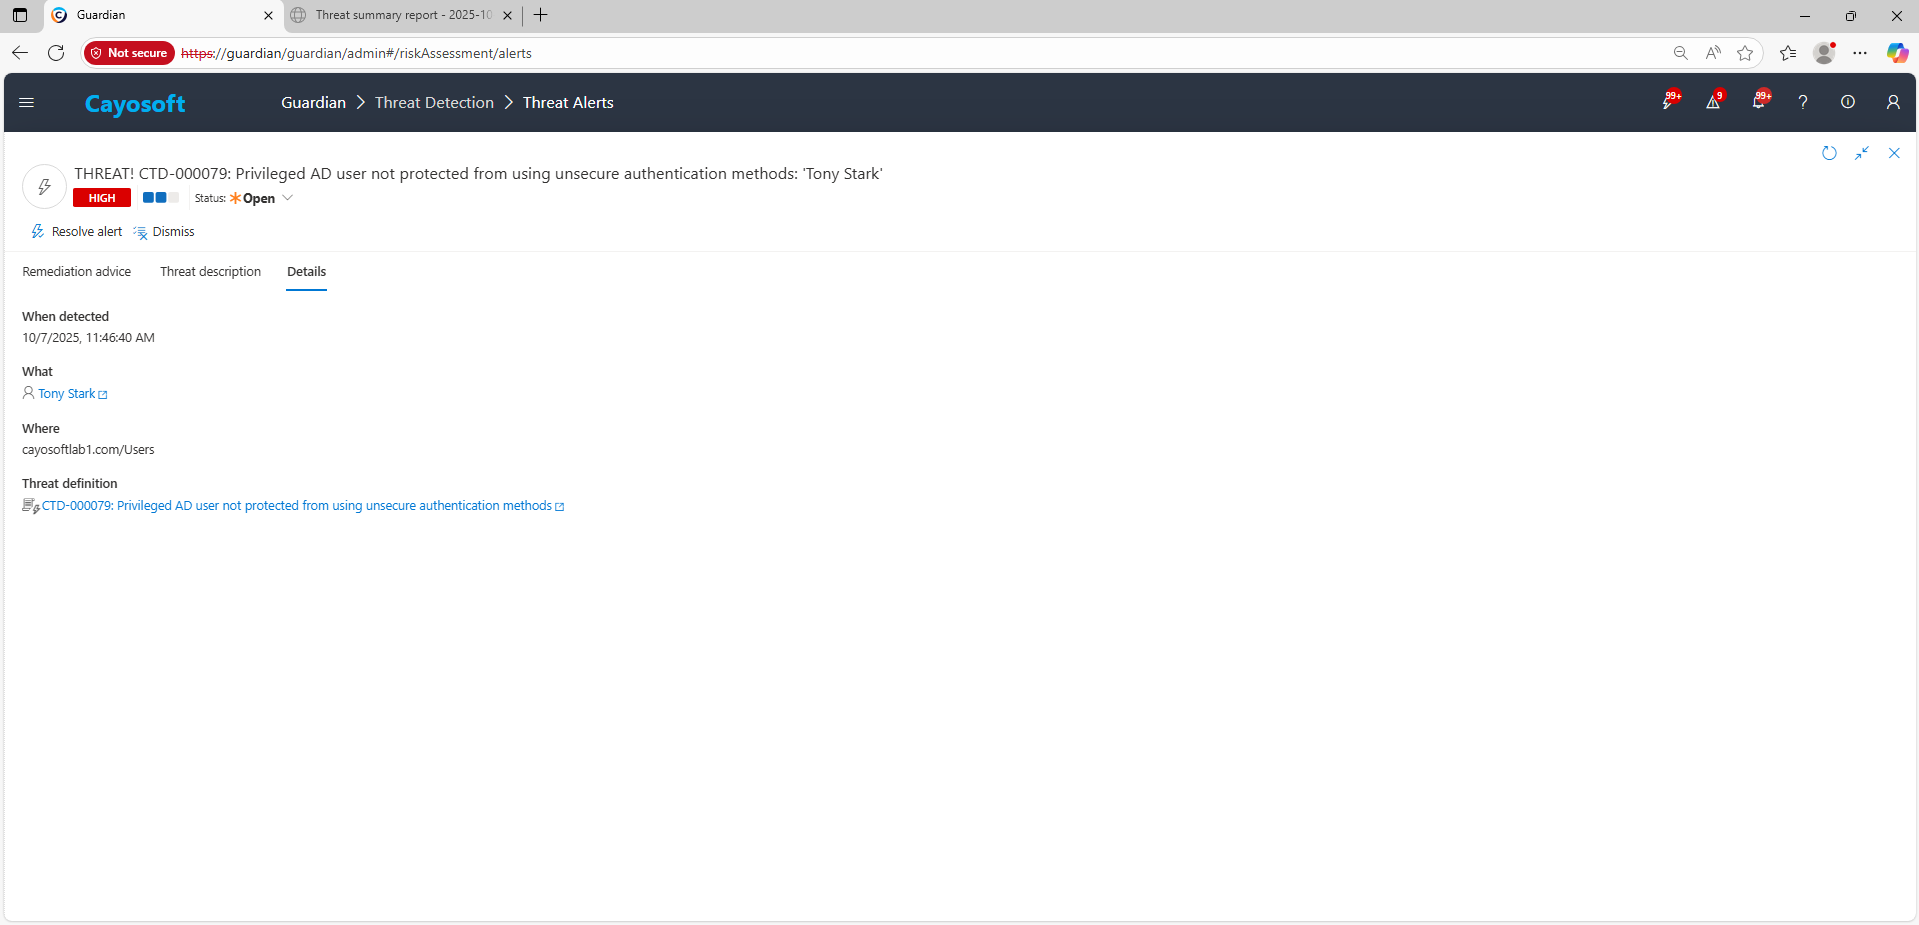Open the Tony Stark user link
The height and width of the screenshot is (925, 1919).
point(67,394)
